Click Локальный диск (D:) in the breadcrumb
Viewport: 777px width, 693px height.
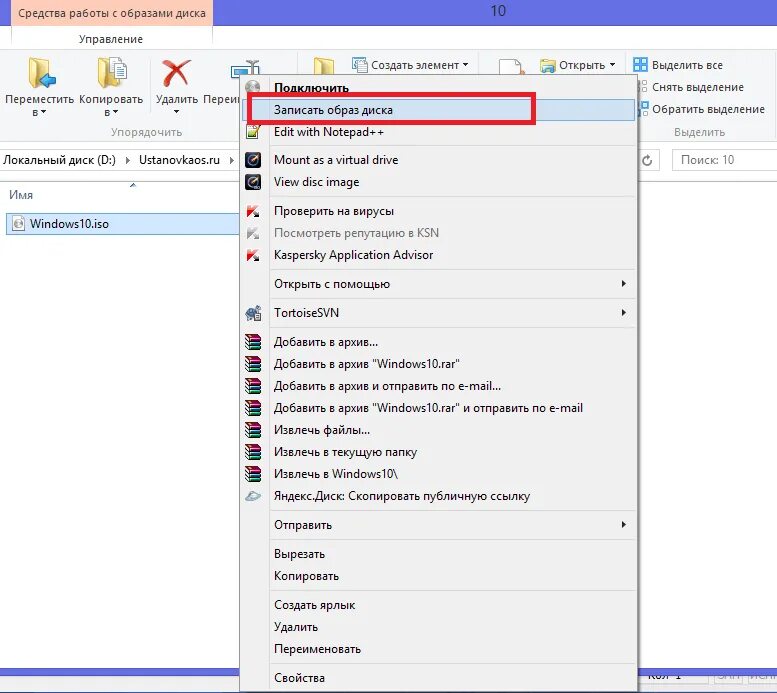click(x=59, y=160)
